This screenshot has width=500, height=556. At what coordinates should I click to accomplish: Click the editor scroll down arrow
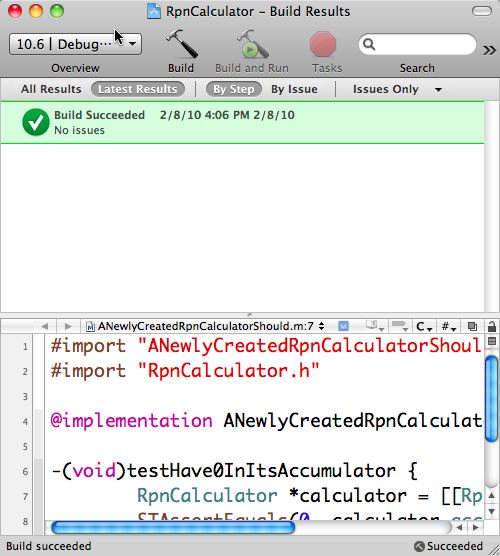coord(492,511)
